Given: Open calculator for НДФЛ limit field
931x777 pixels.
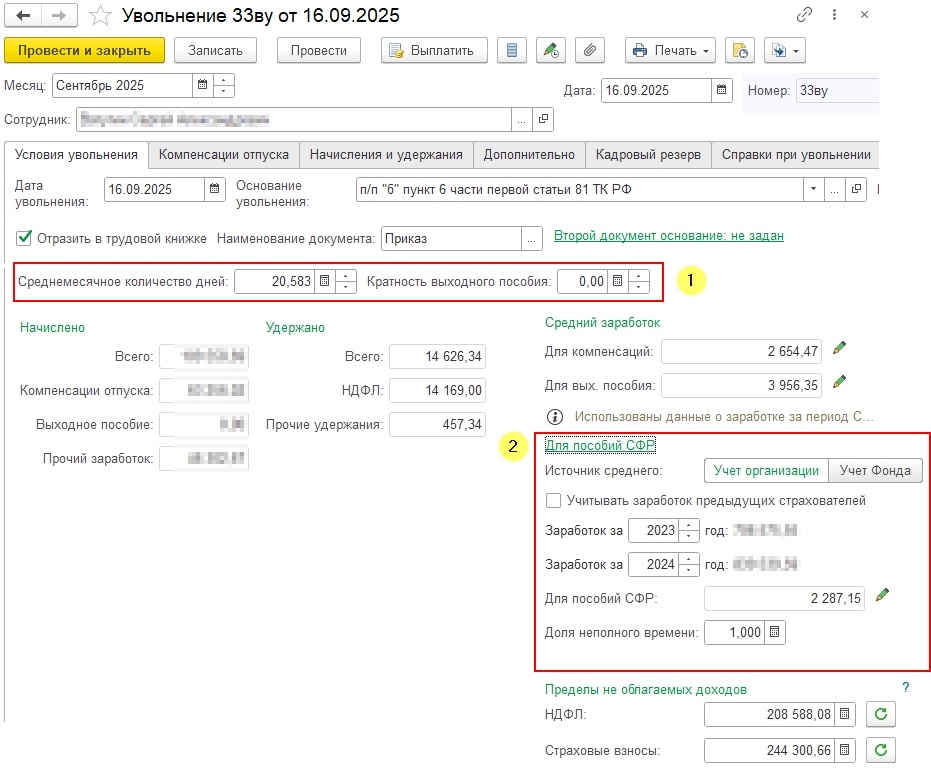Looking at the screenshot, I should [844, 714].
